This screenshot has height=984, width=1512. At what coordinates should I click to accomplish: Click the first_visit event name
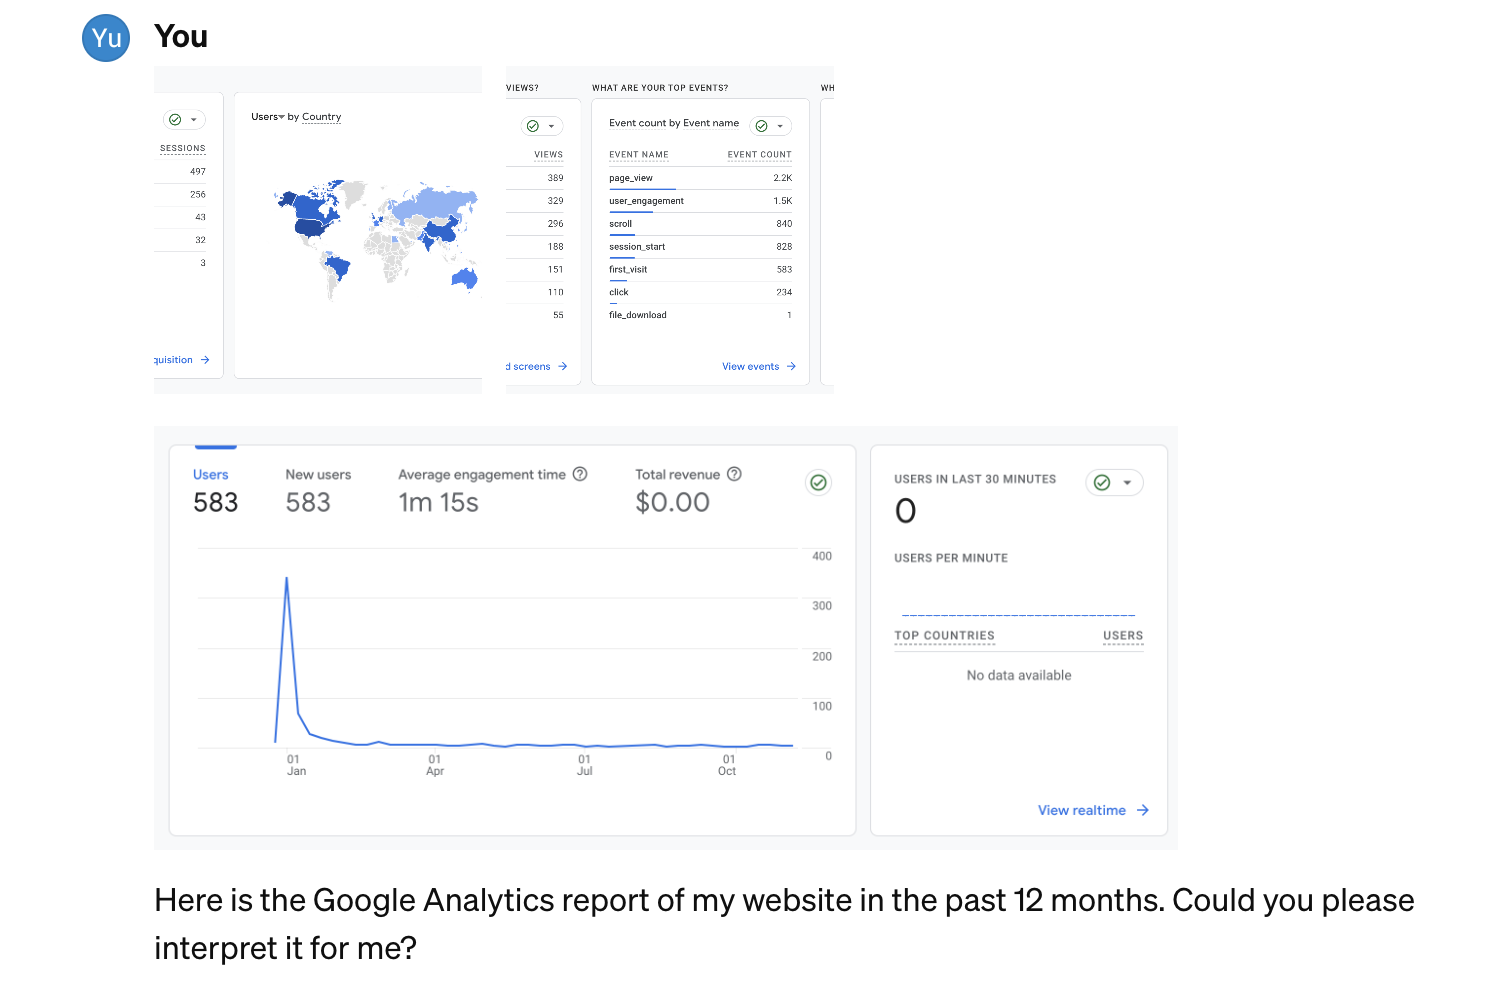click(x=628, y=270)
